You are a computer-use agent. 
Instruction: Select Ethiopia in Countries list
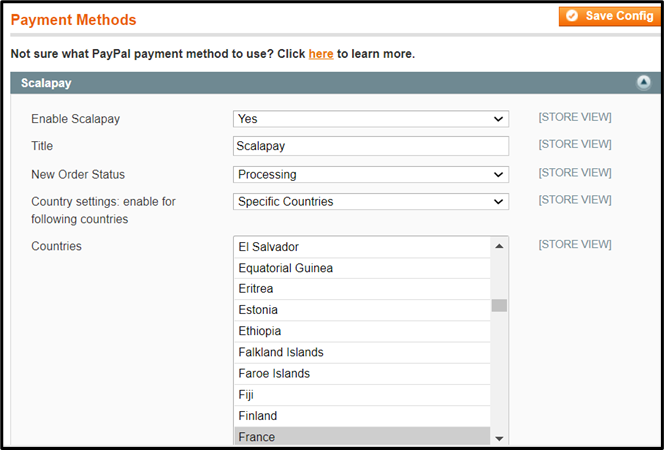click(x=362, y=331)
